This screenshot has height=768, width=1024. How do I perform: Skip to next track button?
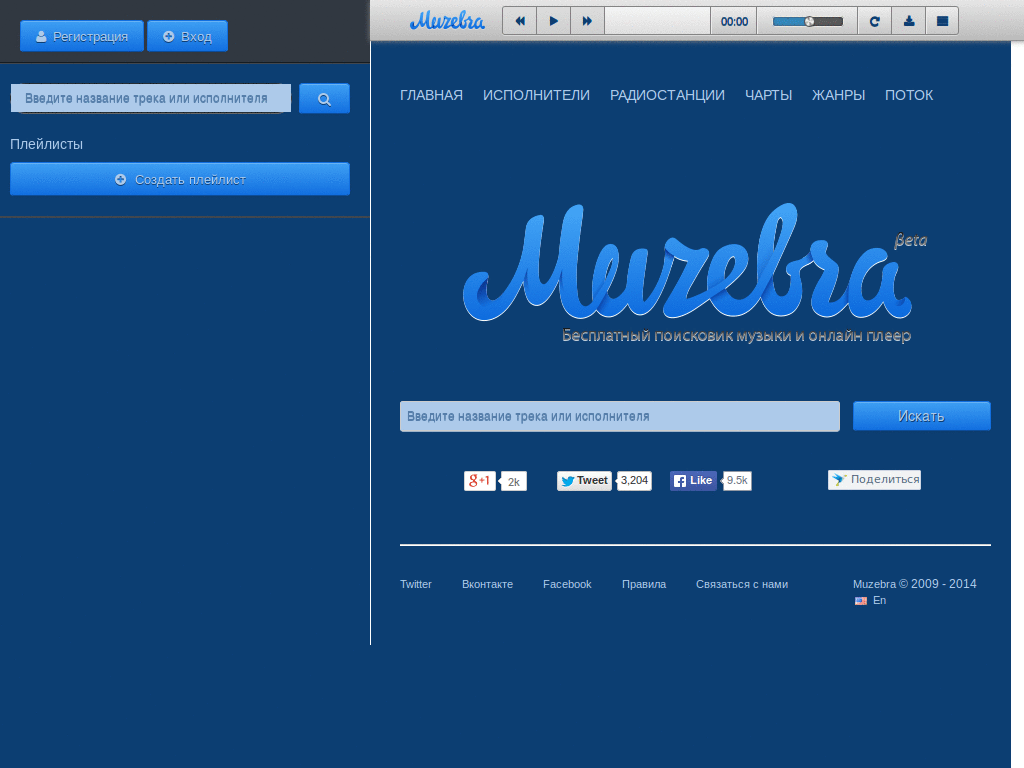(588, 21)
